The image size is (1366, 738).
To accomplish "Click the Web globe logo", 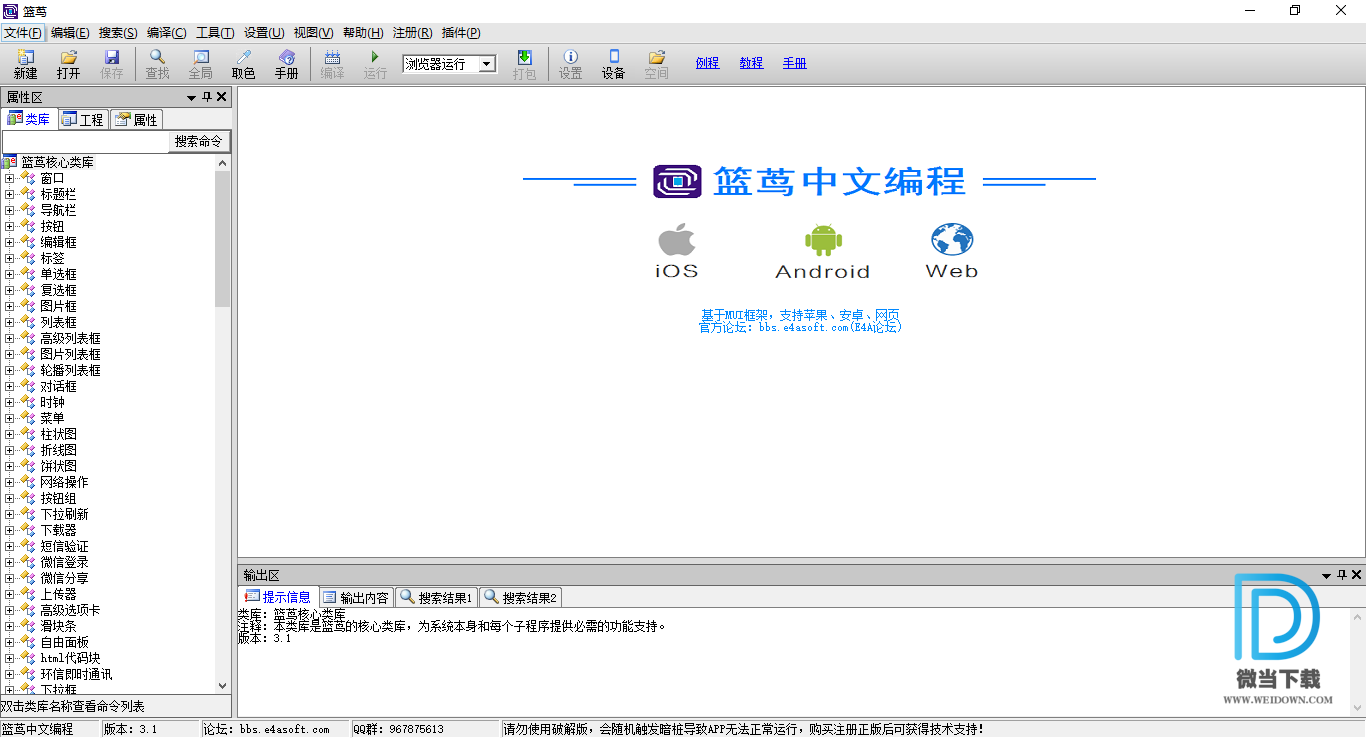I will (952, 240).
